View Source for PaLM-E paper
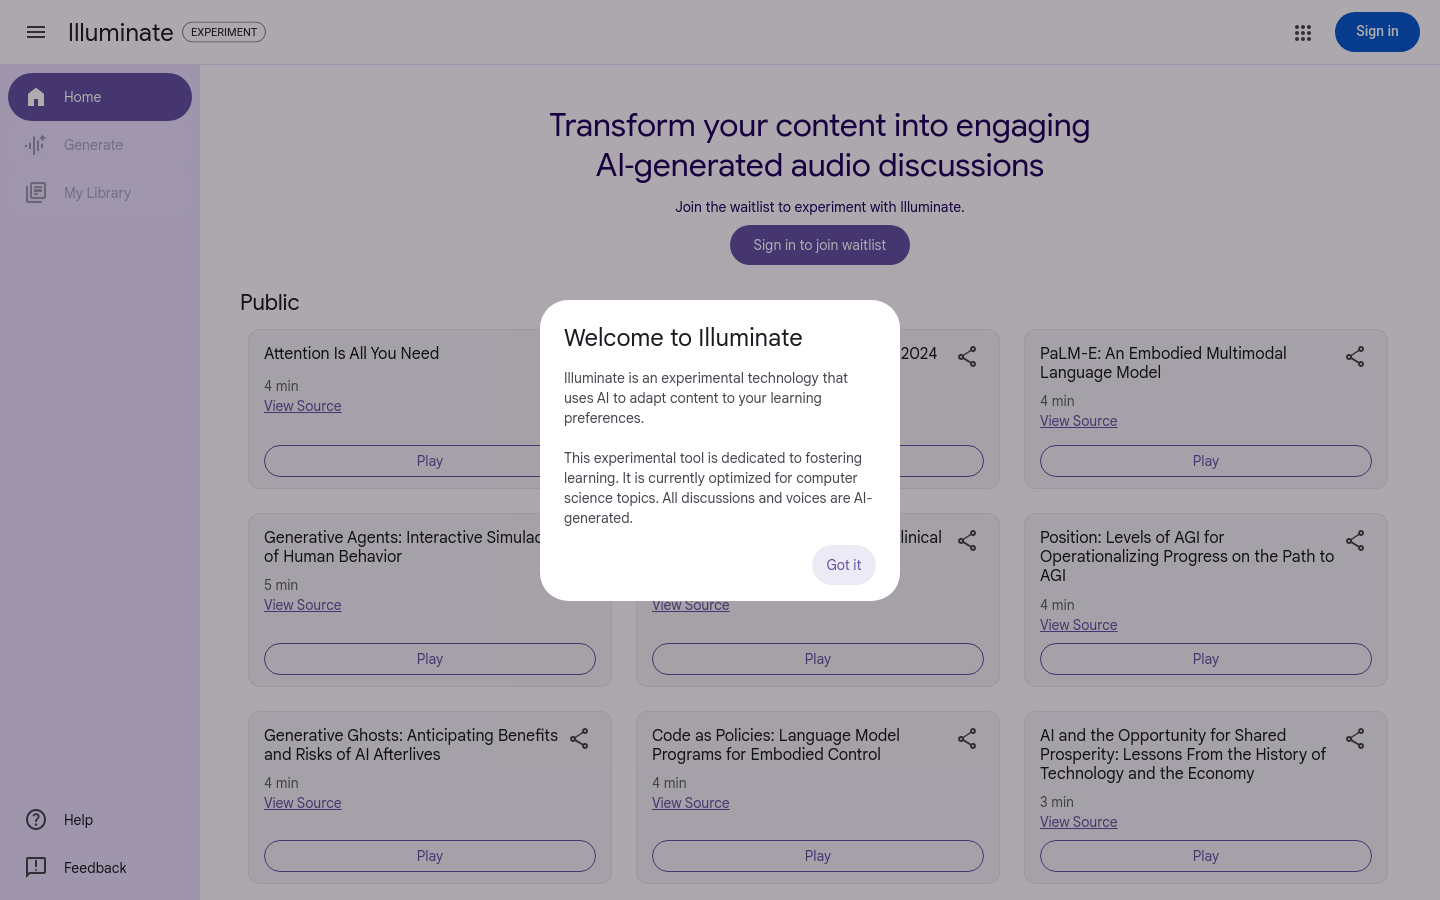This screenshot has height=900, width=1440. pos(1079,421)
